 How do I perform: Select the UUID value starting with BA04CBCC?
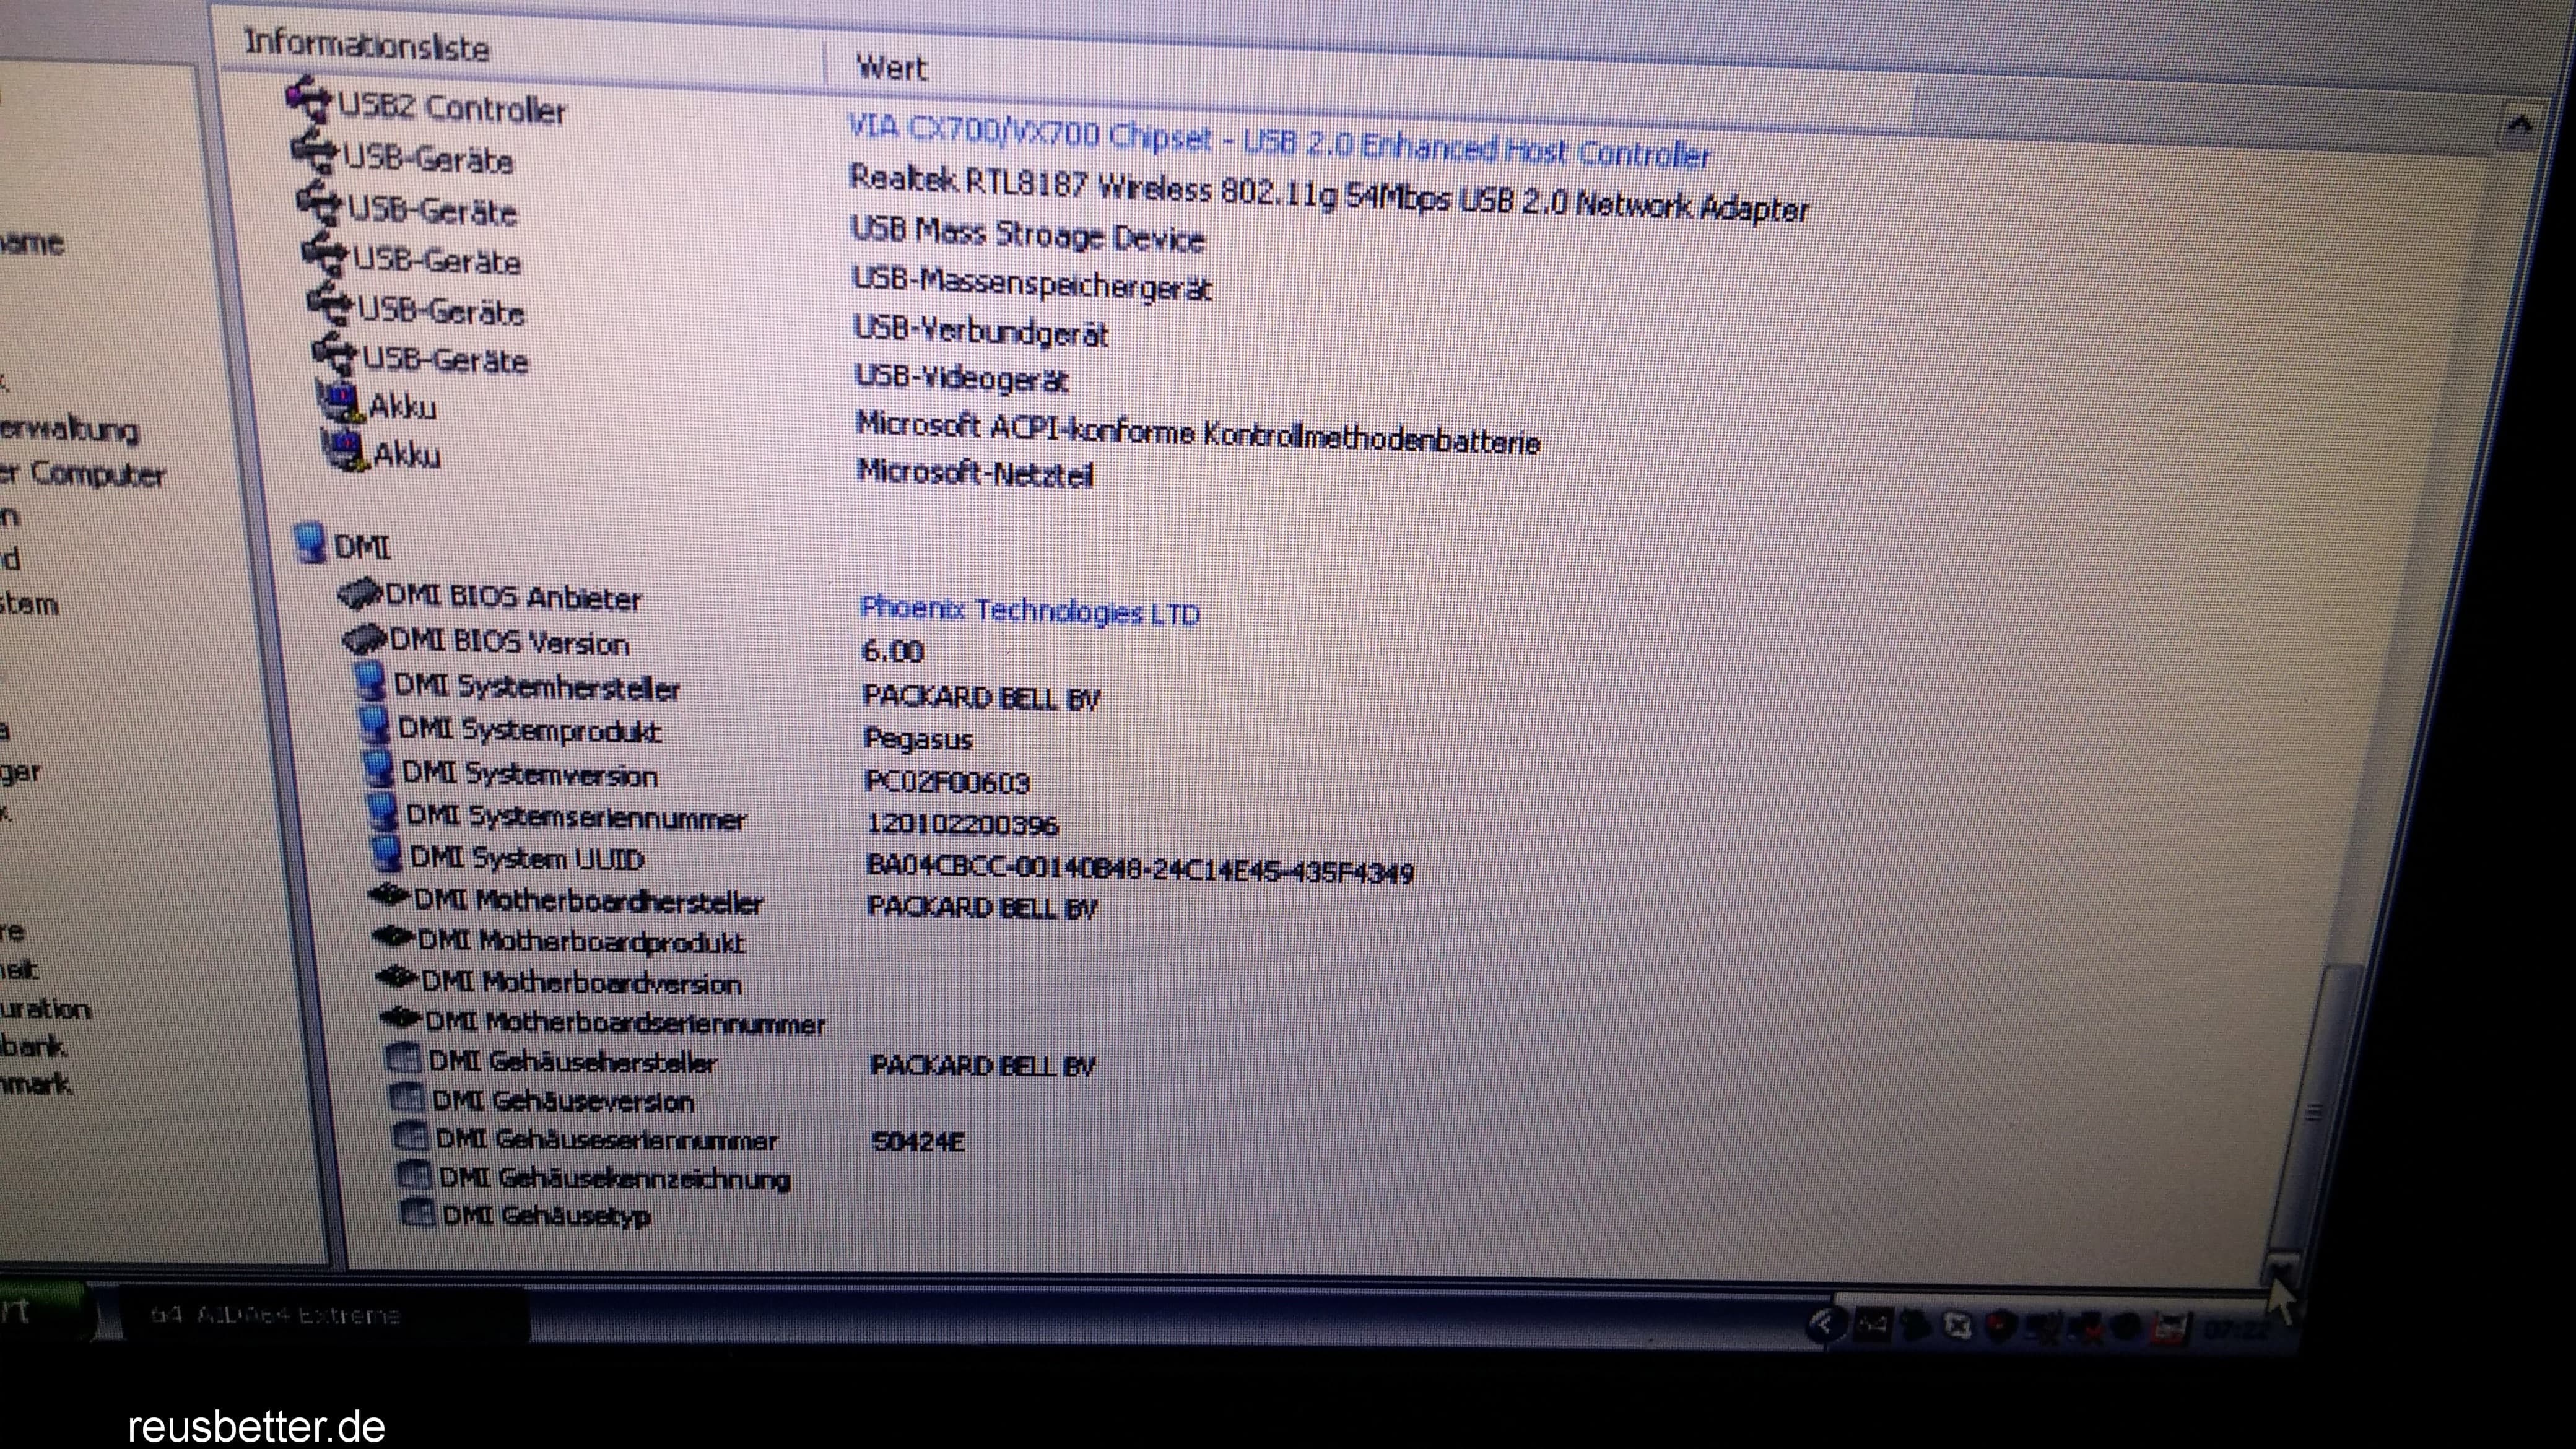1140,868
